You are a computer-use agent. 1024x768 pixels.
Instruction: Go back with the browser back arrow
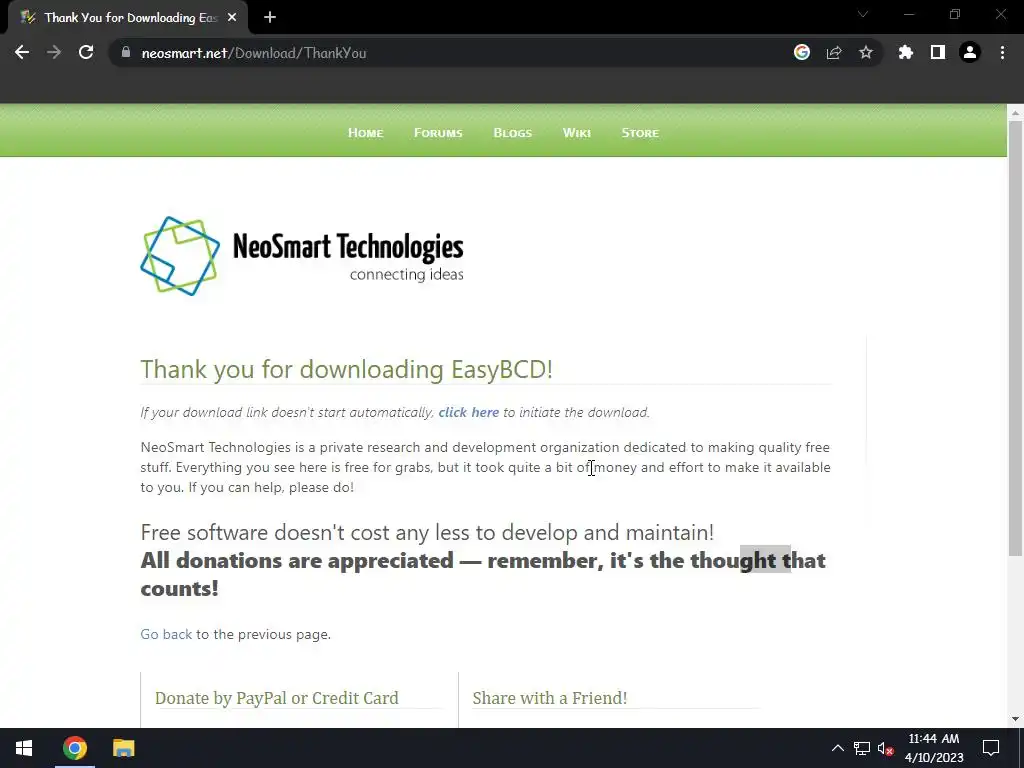click(22, 53)
